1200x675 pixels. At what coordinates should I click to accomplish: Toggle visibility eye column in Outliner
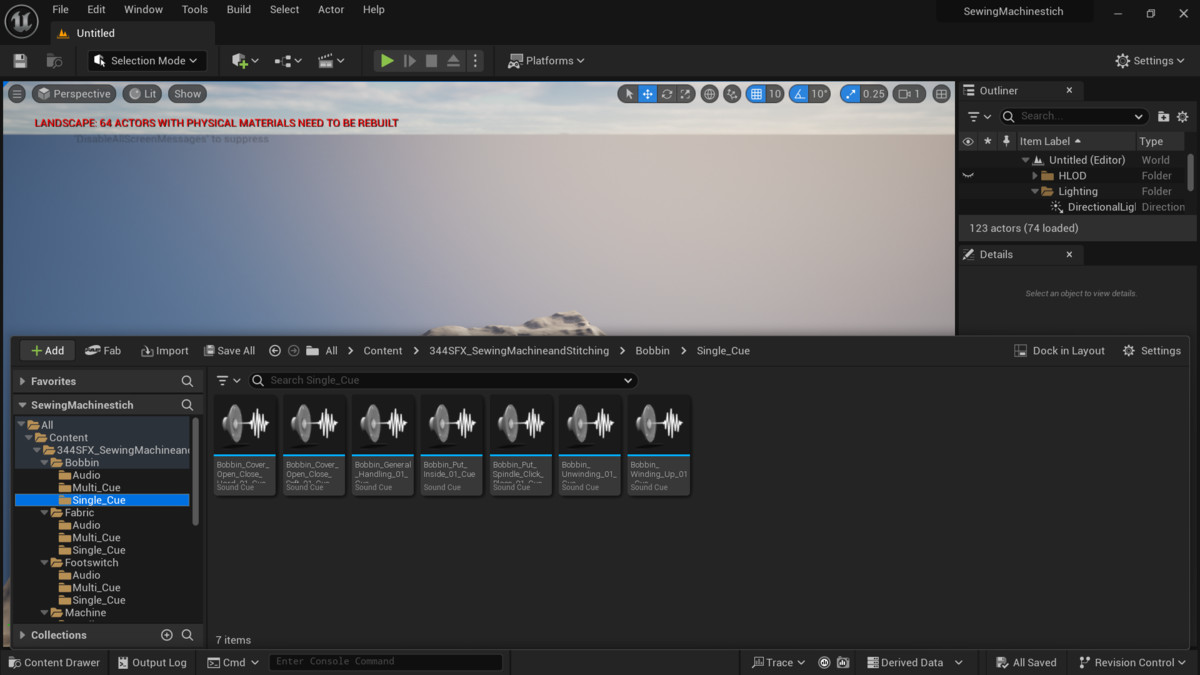[968, 142]
